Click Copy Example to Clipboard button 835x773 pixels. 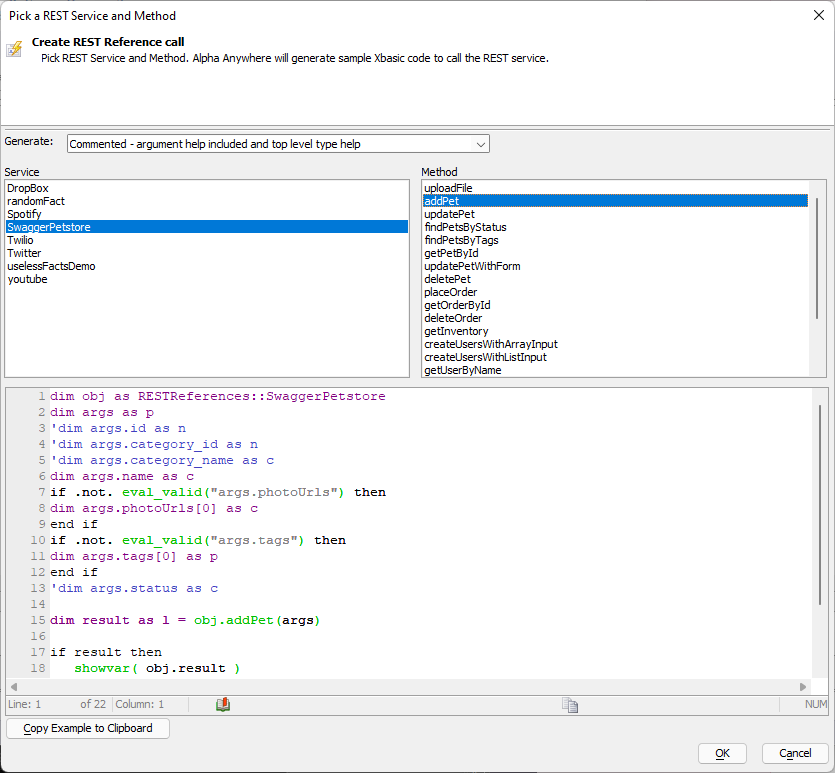(88, 728)
